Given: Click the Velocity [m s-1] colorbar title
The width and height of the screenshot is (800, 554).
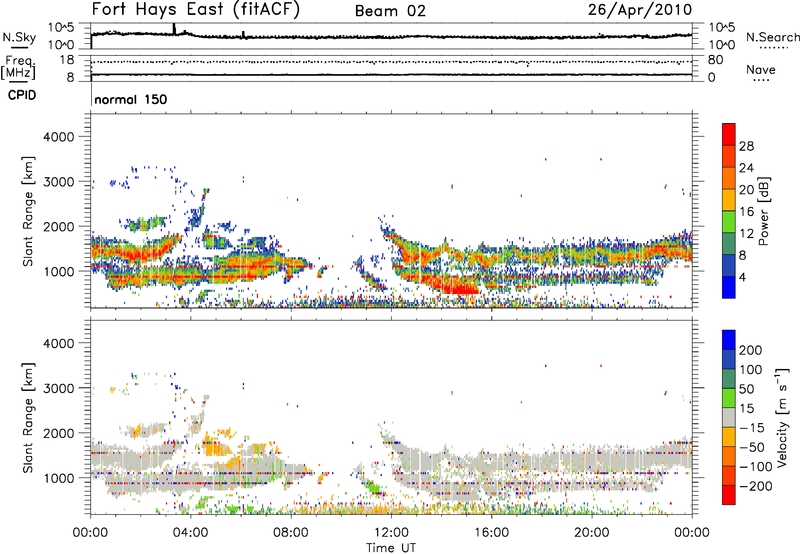Looking at the screenshot, I should tap(782, 417).
